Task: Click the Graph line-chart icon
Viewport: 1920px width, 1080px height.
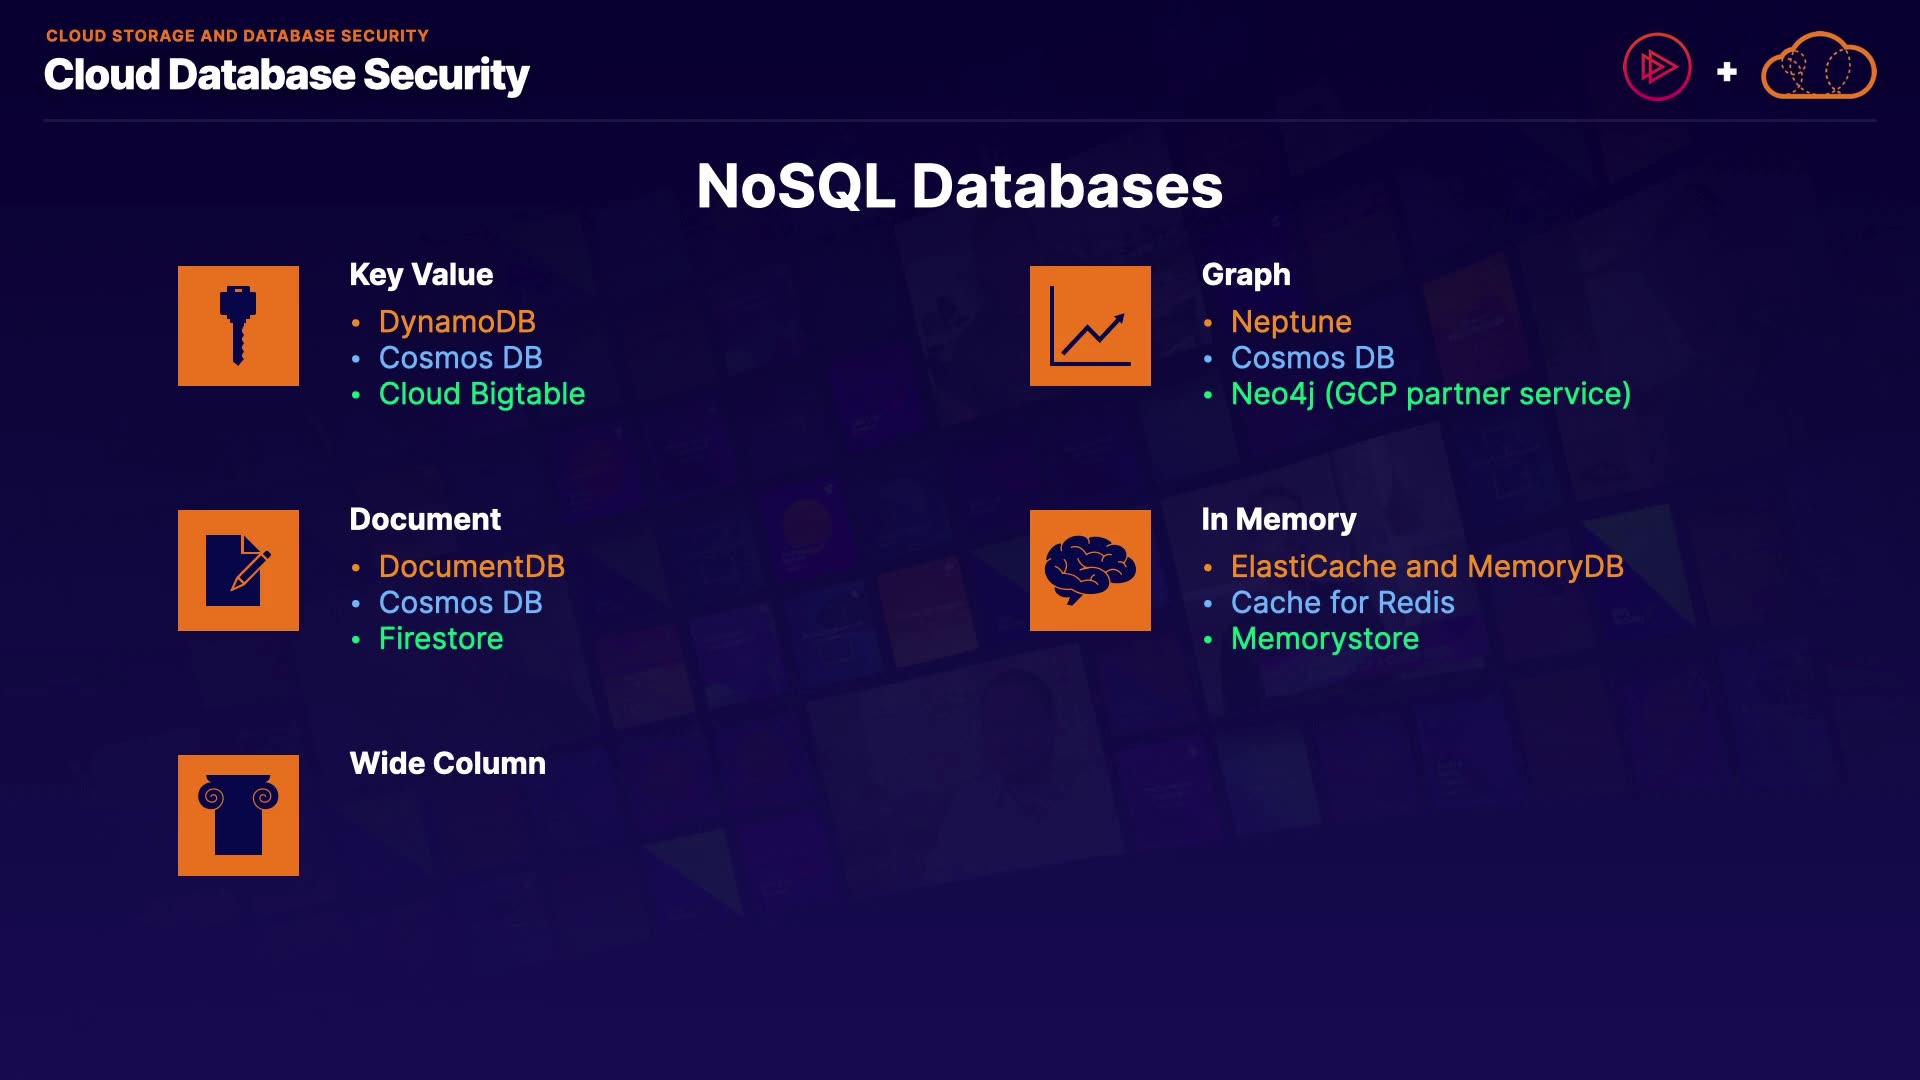Action: pyautogui.click(x=1090, y=326)
